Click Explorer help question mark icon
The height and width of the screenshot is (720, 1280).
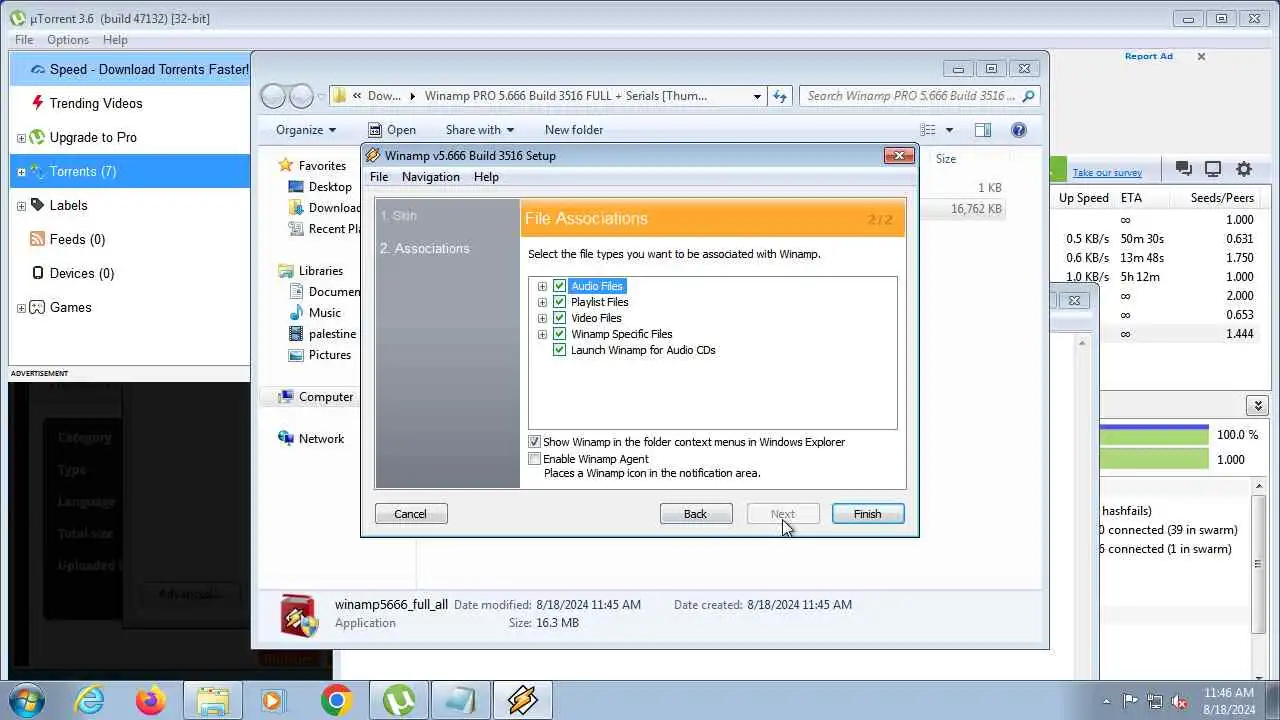pyautogui.click(x=1019, y=129)
